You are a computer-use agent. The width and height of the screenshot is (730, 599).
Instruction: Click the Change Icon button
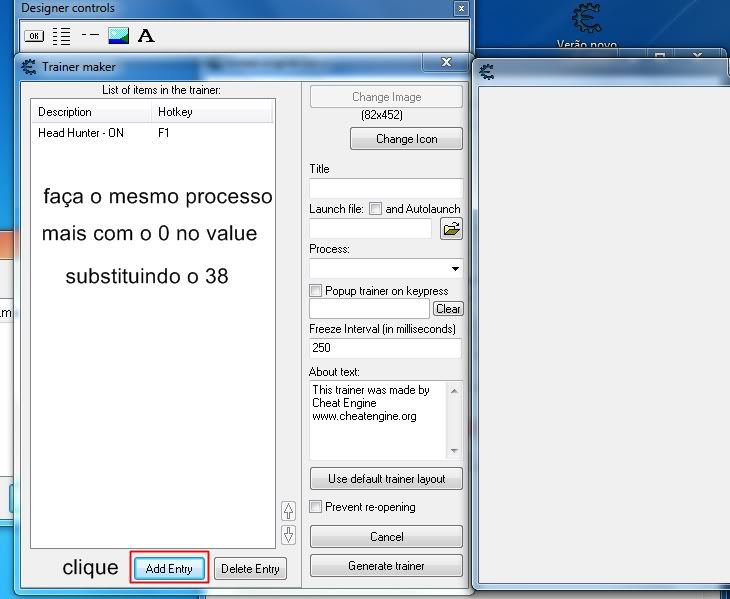pos(406,139)
